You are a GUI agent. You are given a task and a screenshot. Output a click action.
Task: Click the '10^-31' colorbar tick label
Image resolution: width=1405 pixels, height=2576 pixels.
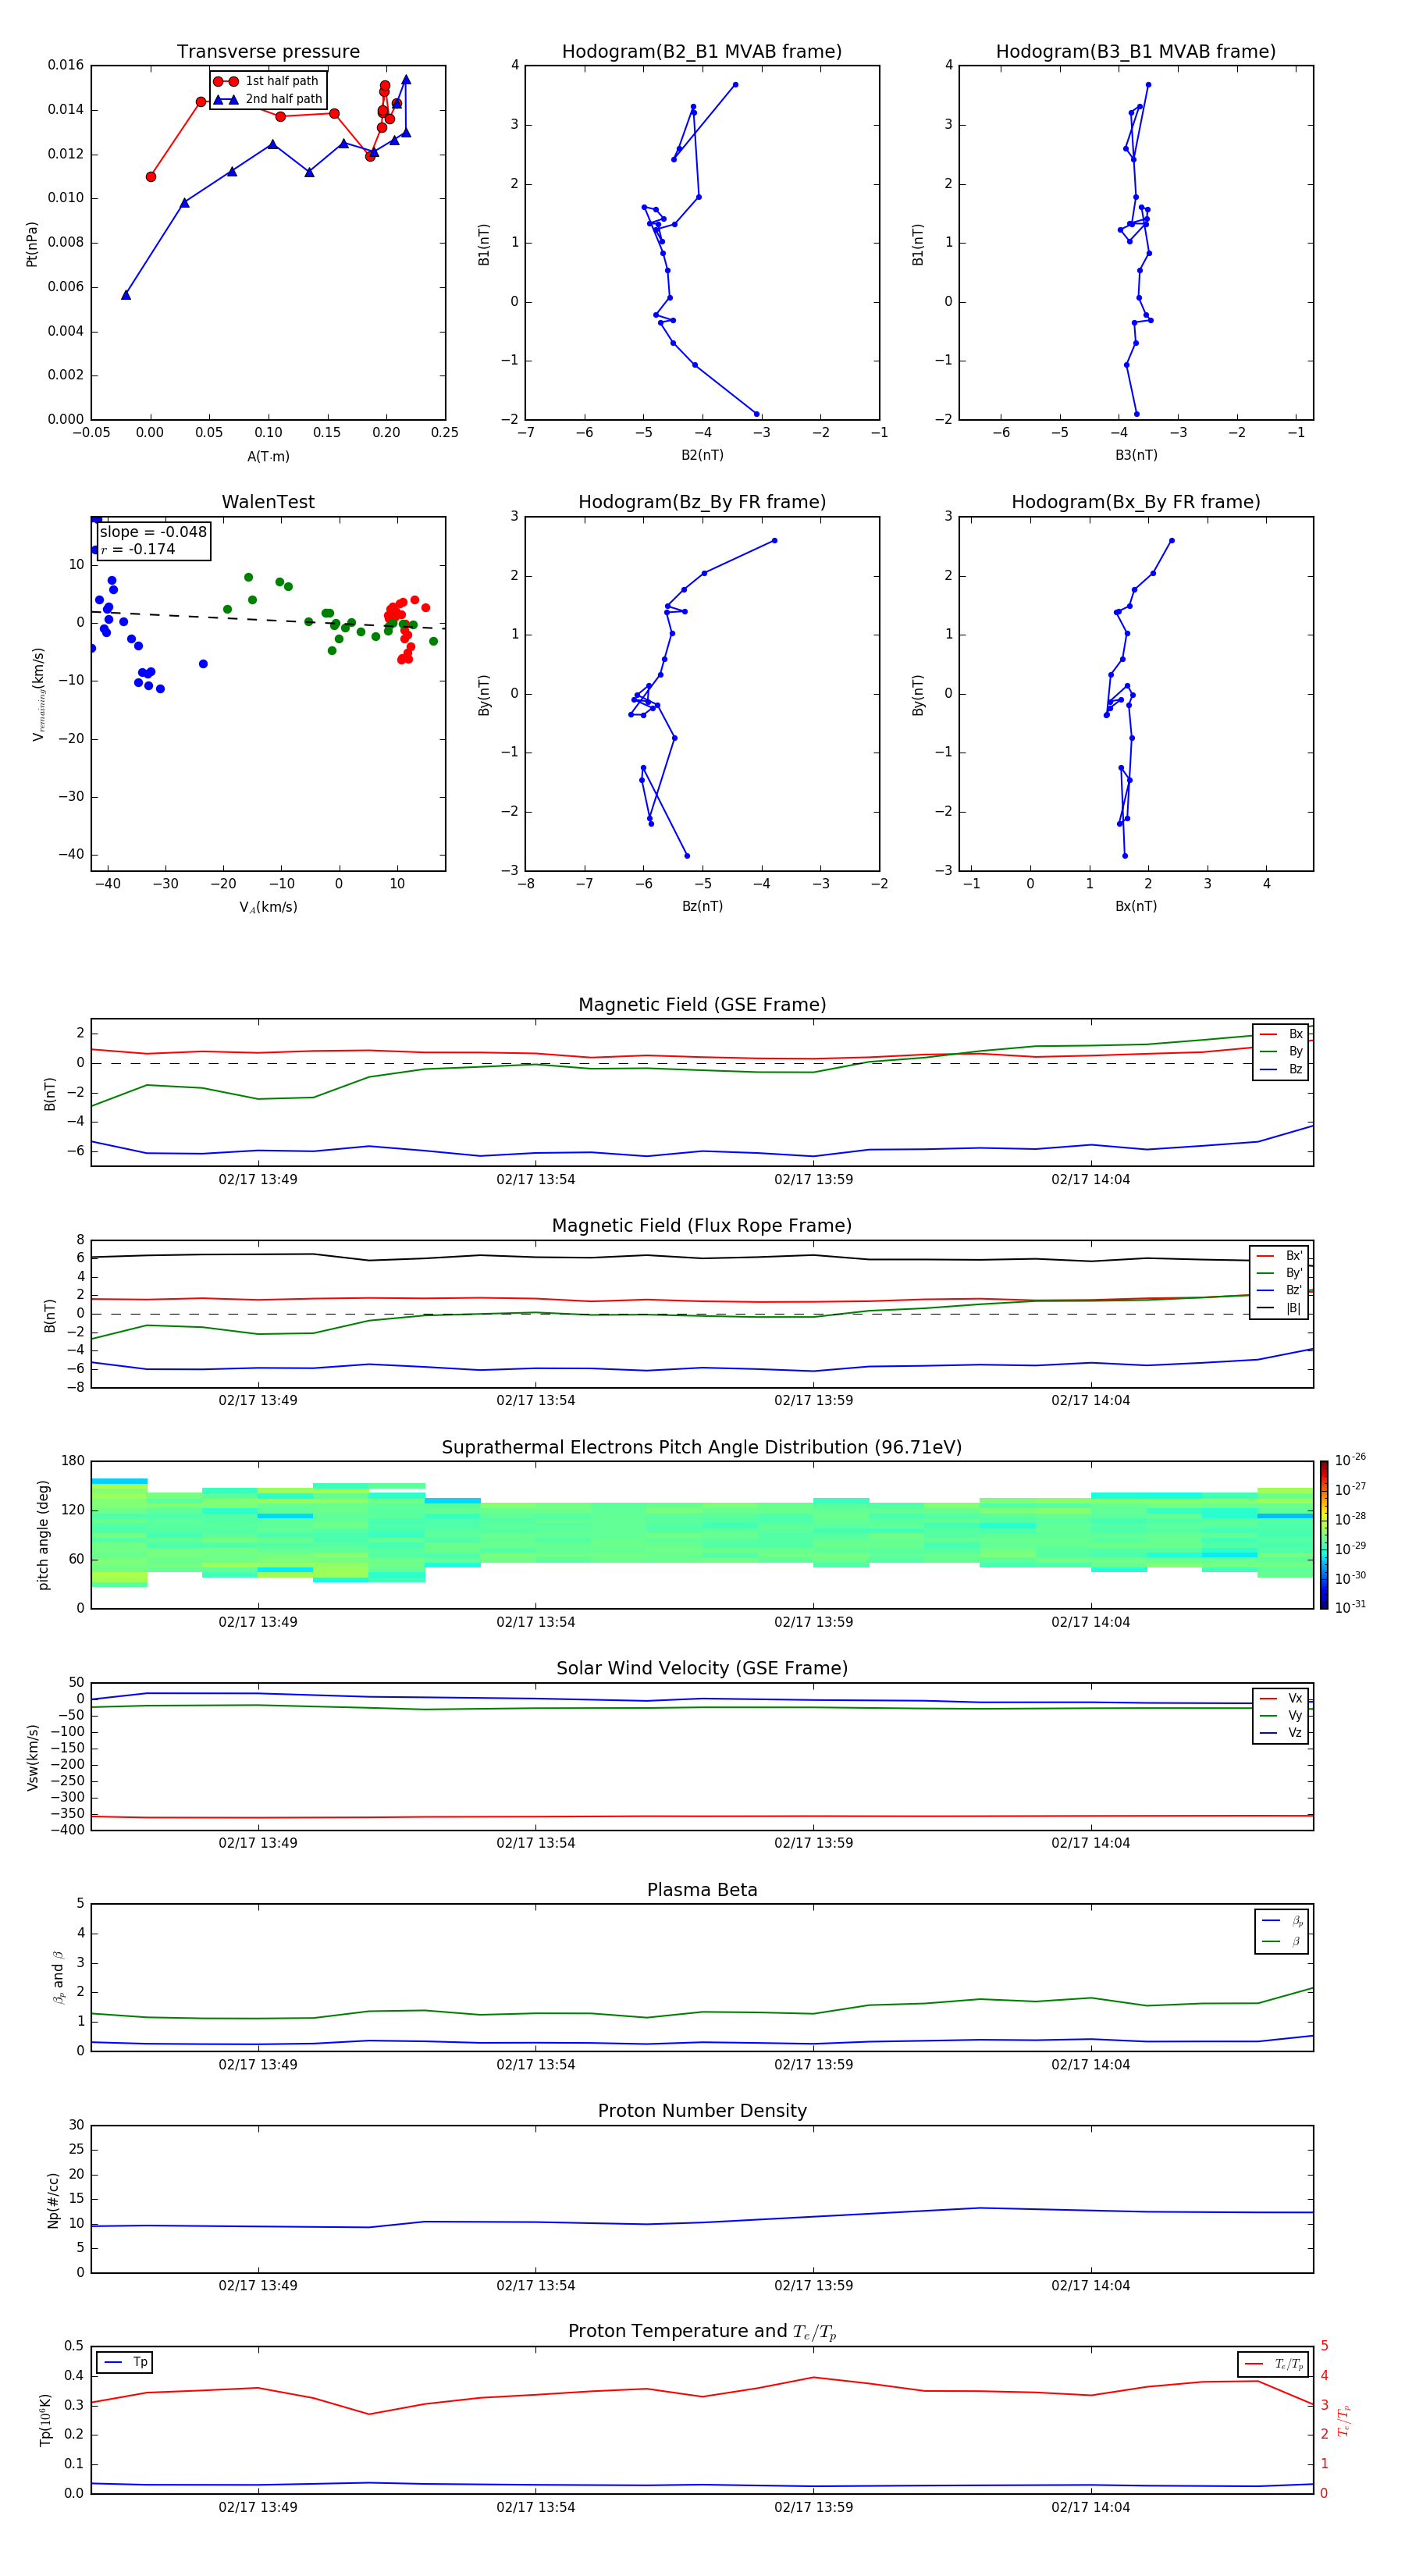[1350, 1607]
